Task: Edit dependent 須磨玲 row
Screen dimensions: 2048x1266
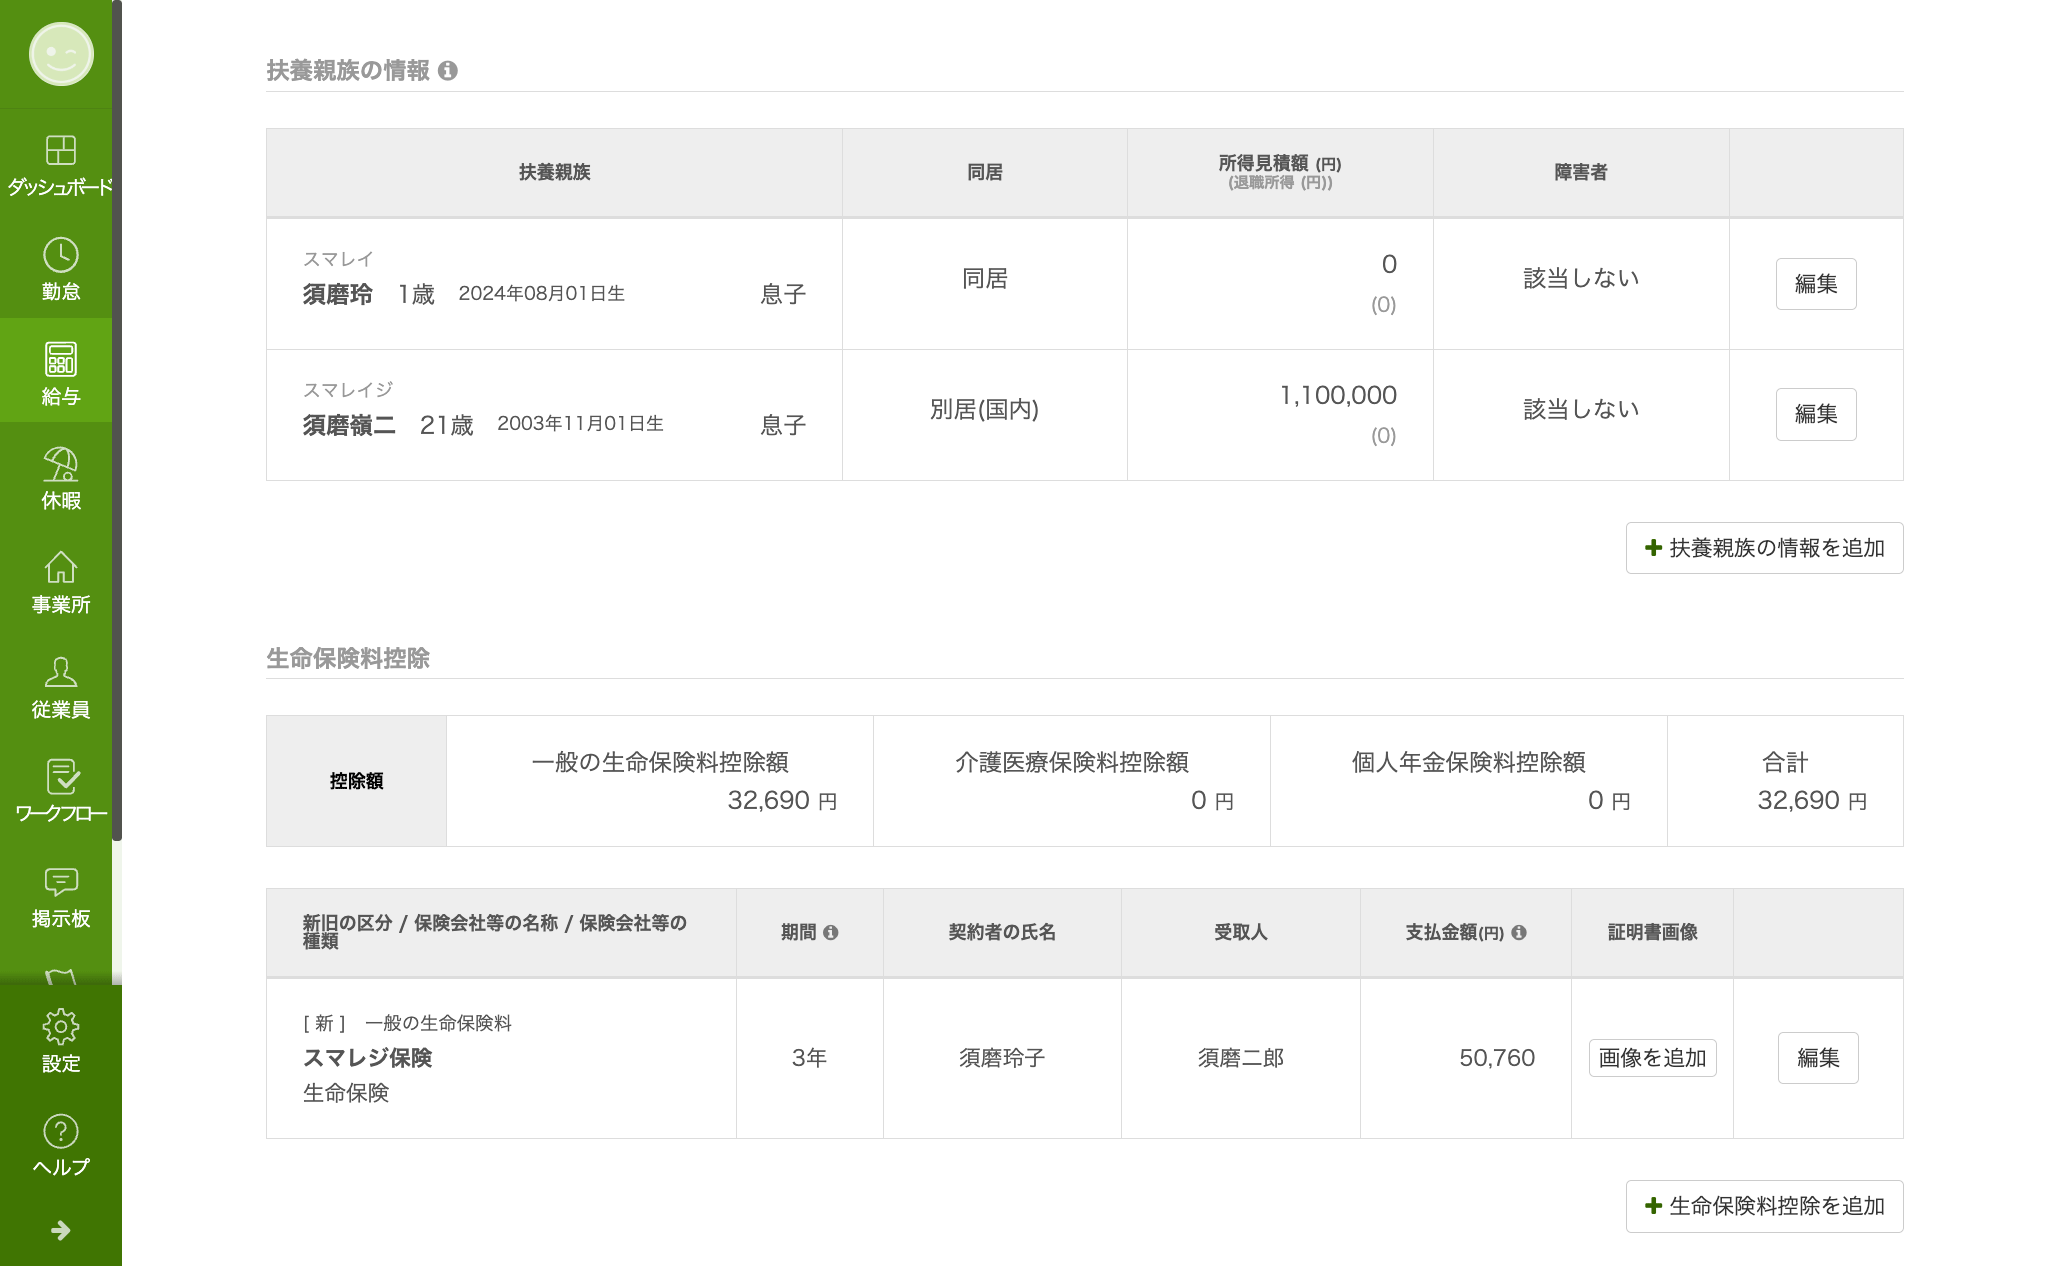Action: pos(1815,284)
